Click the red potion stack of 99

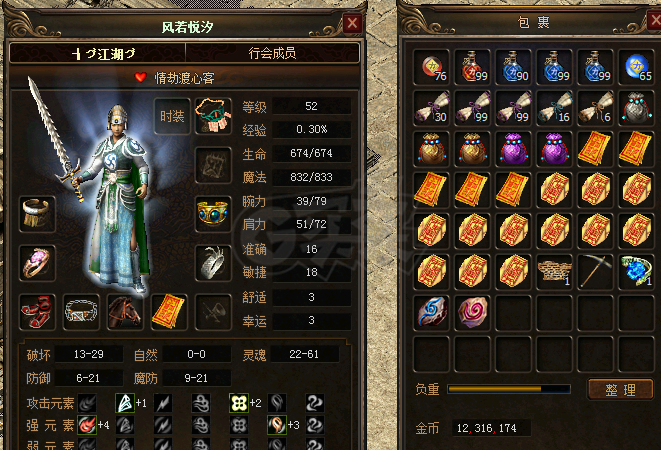pos(473,67)
